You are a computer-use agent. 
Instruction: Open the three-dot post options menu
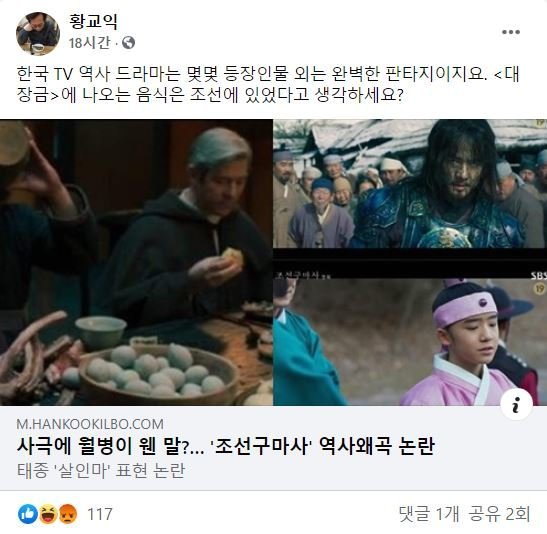click(x=511, y=32)
